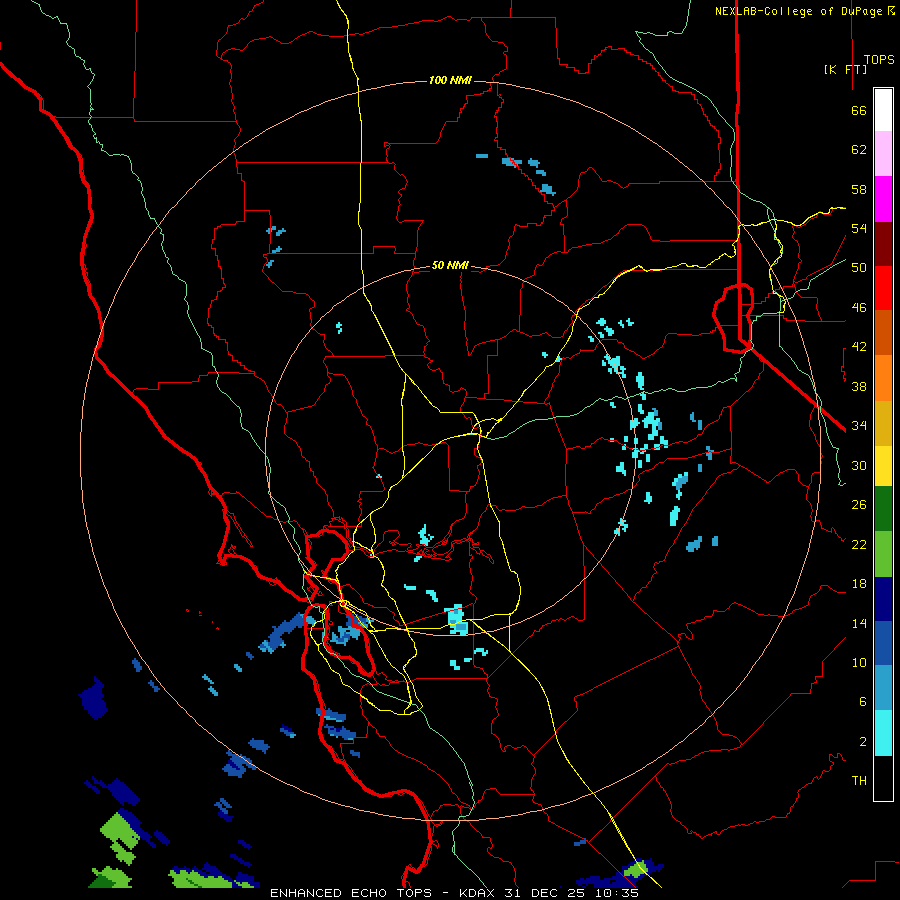This screenshot has height=900, width=900.
Task: Select the magenta swatch in the legend
Action: click(x=883, y=199)
